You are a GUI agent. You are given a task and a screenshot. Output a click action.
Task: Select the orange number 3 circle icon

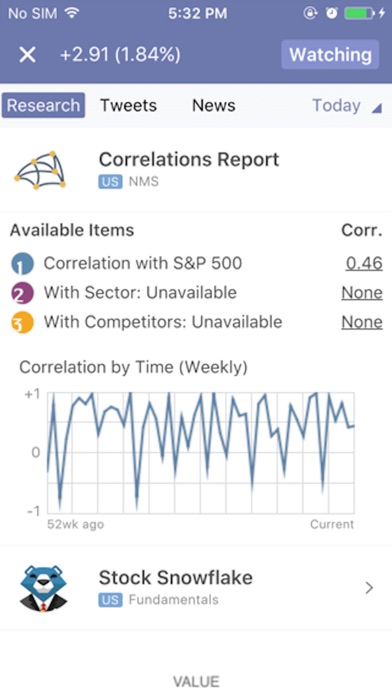click(x=22, y=322)
